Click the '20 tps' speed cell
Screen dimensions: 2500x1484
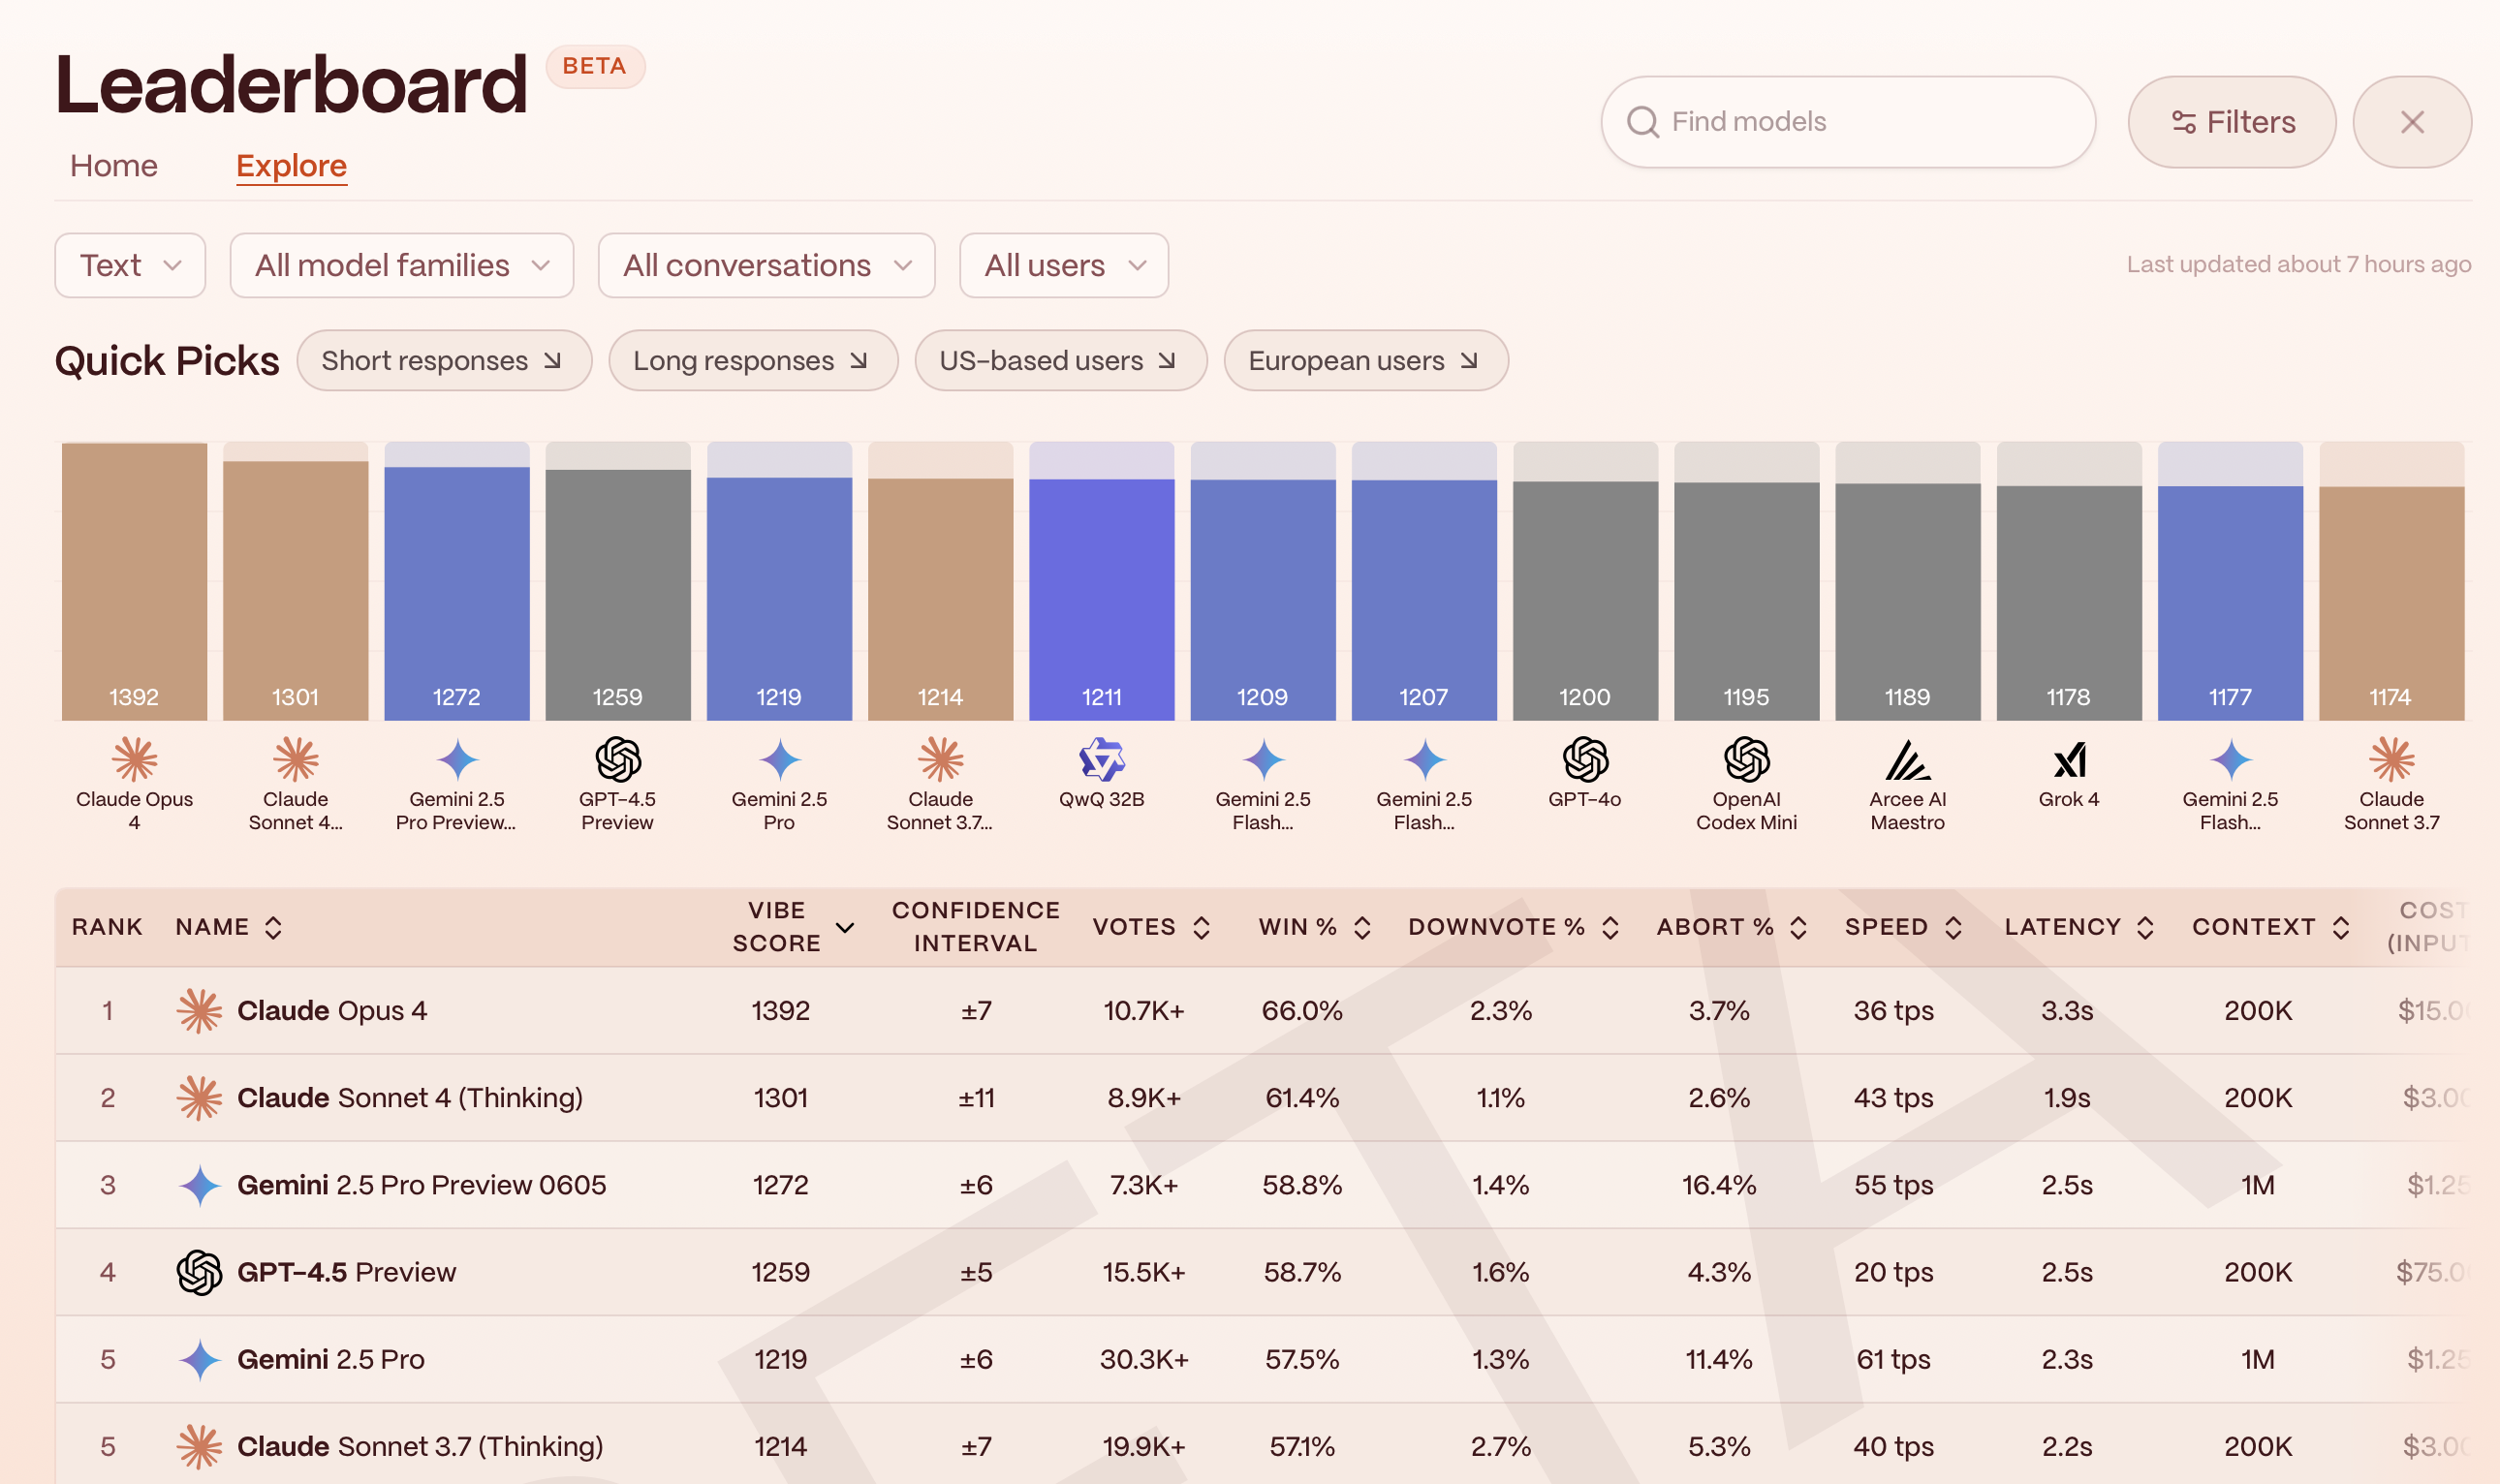1894,1272
